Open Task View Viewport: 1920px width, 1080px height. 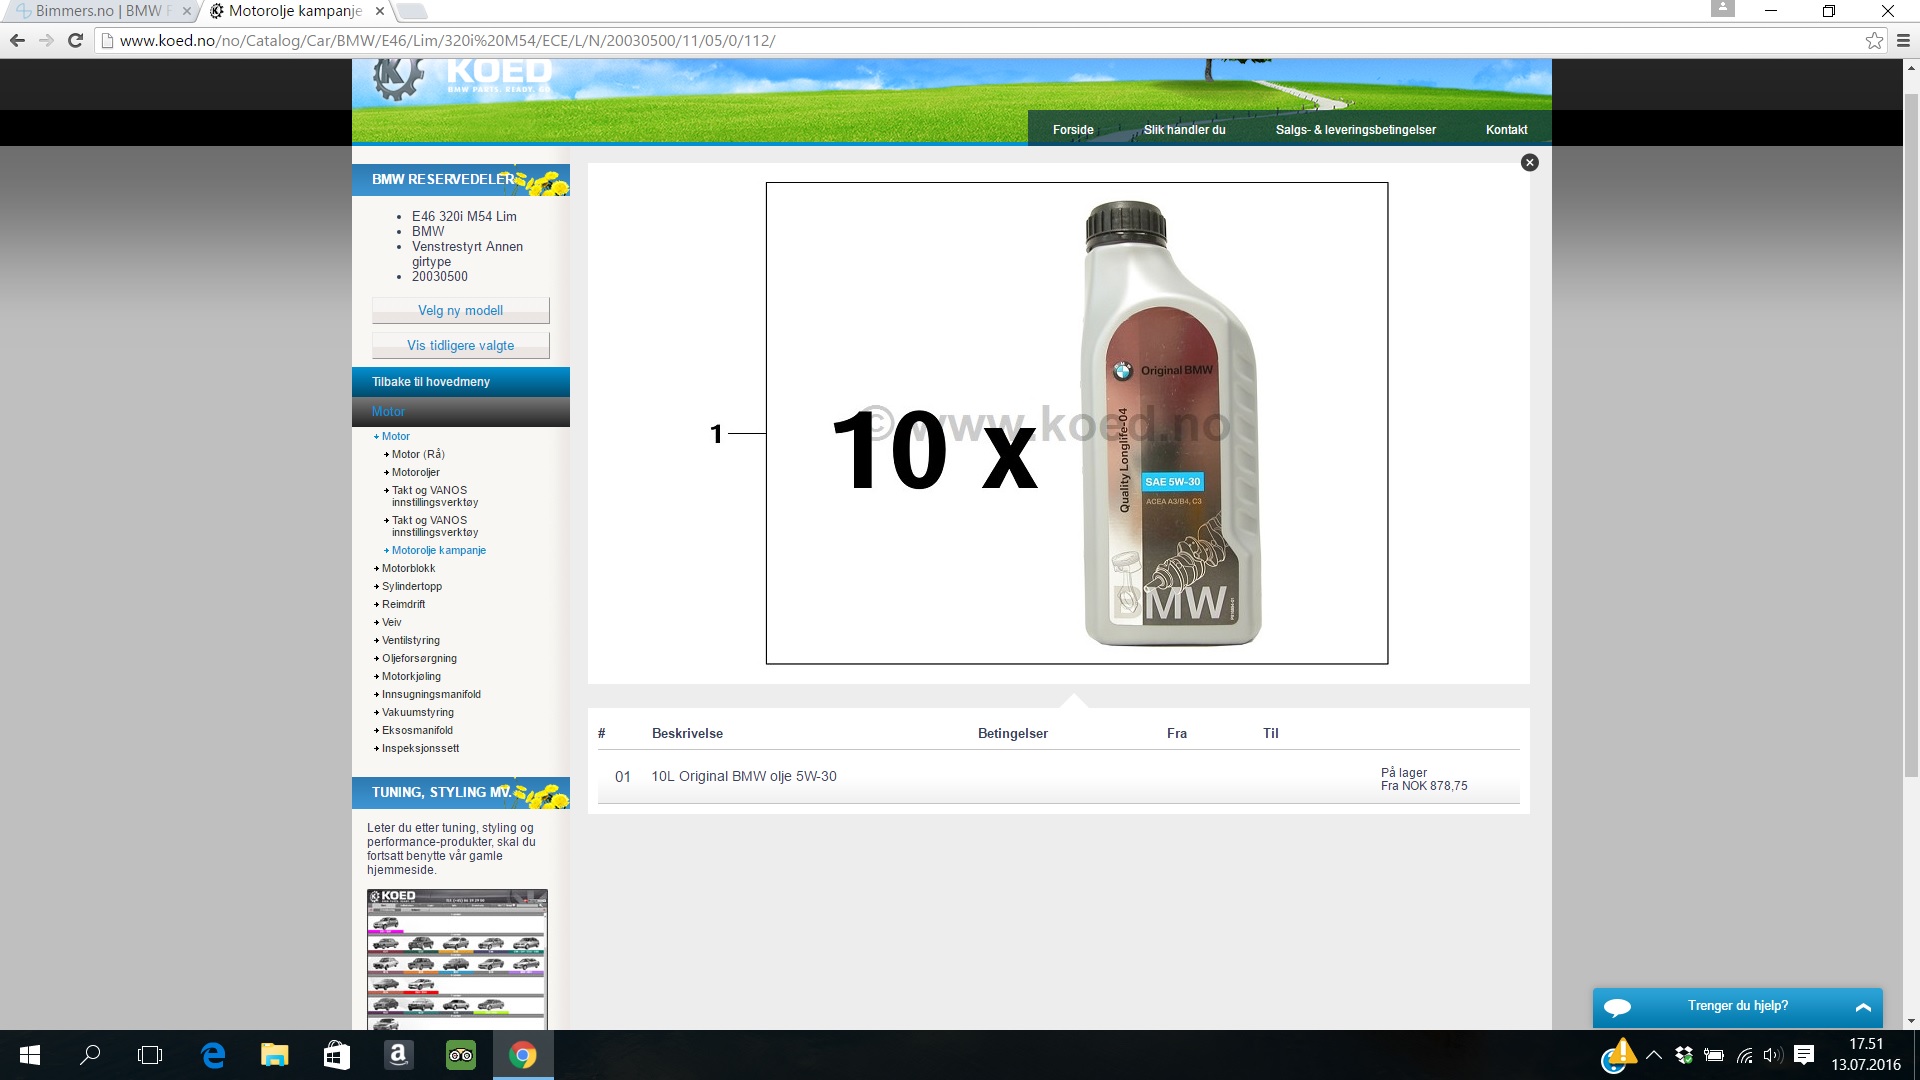(x=150, y=1055)
